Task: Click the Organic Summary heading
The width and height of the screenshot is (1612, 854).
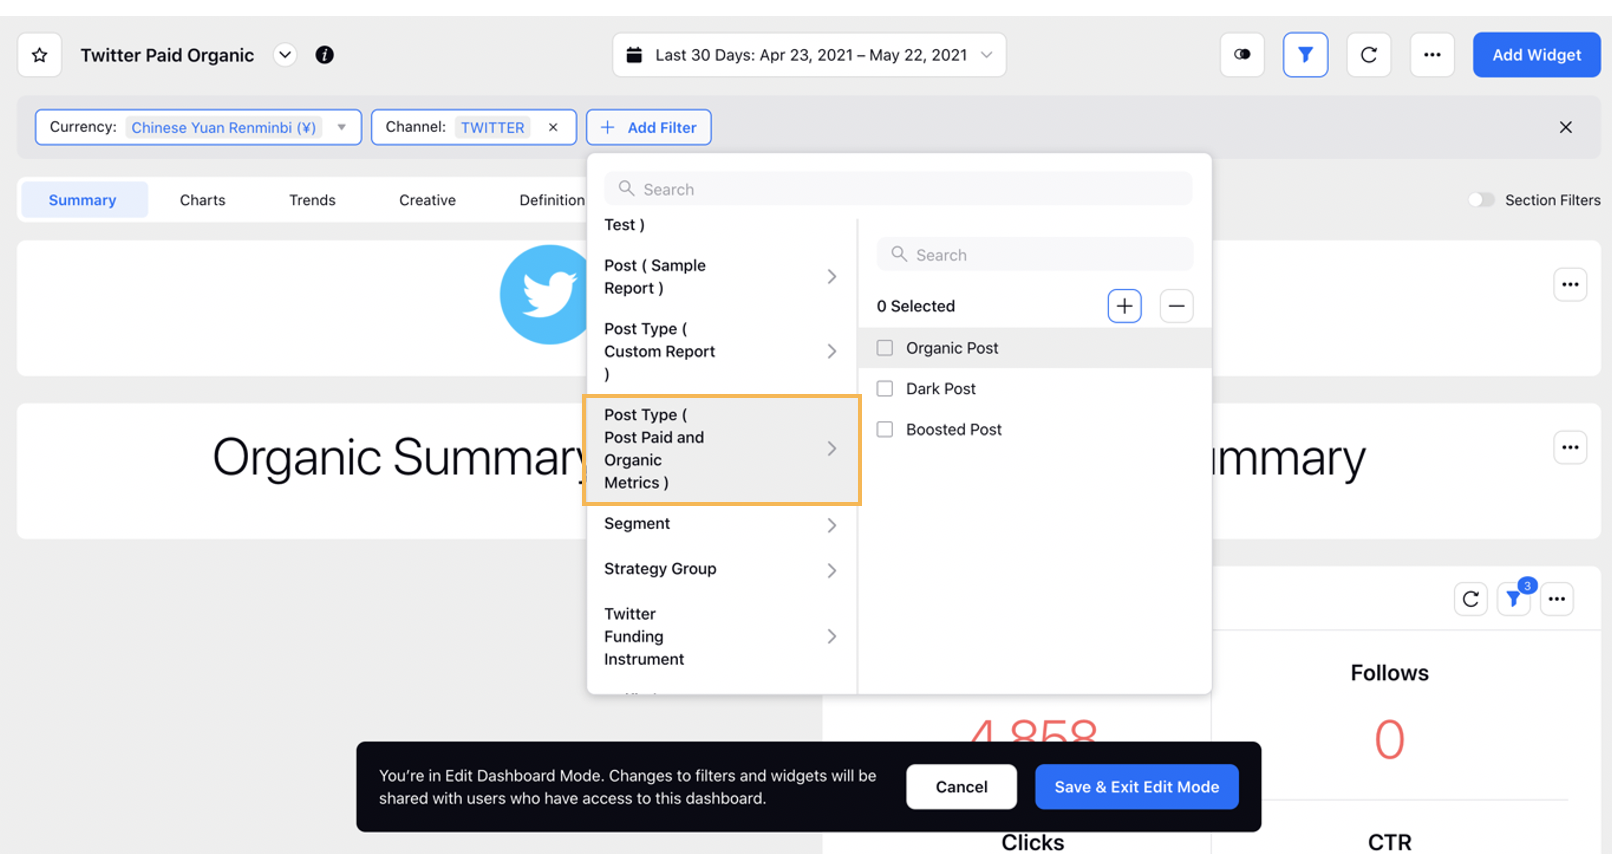Action: [x=398, y=458]
